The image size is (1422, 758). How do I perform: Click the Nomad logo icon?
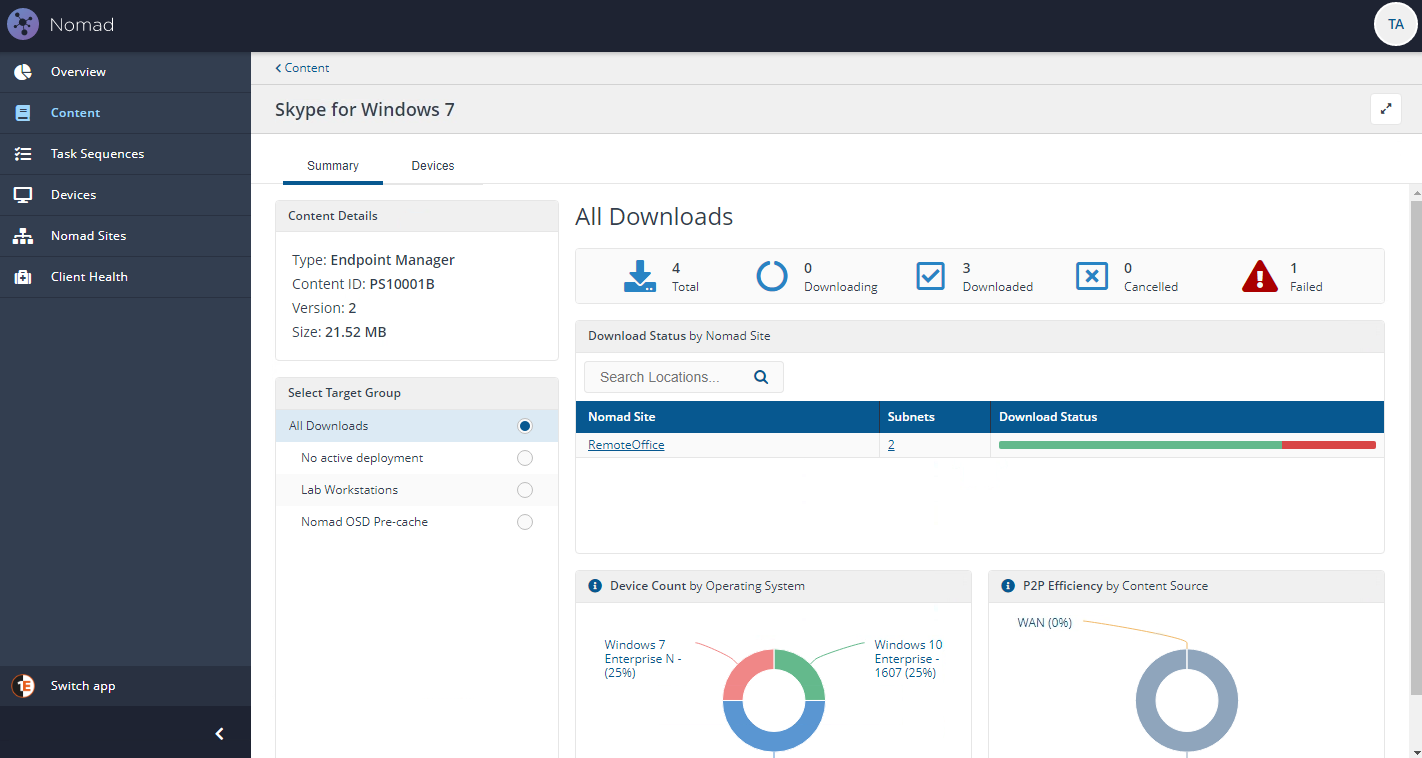pos(23,24)
